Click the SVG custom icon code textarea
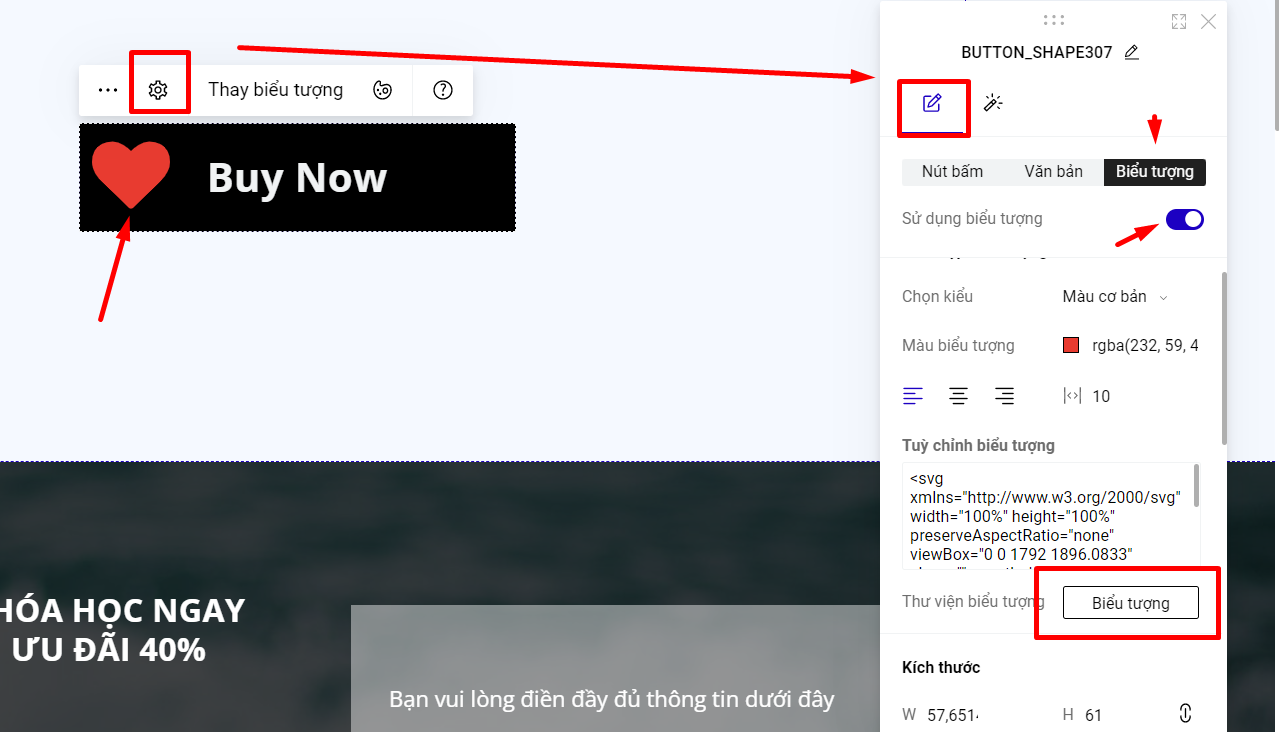The image size is (1279, 732). tap(1047, 516)
